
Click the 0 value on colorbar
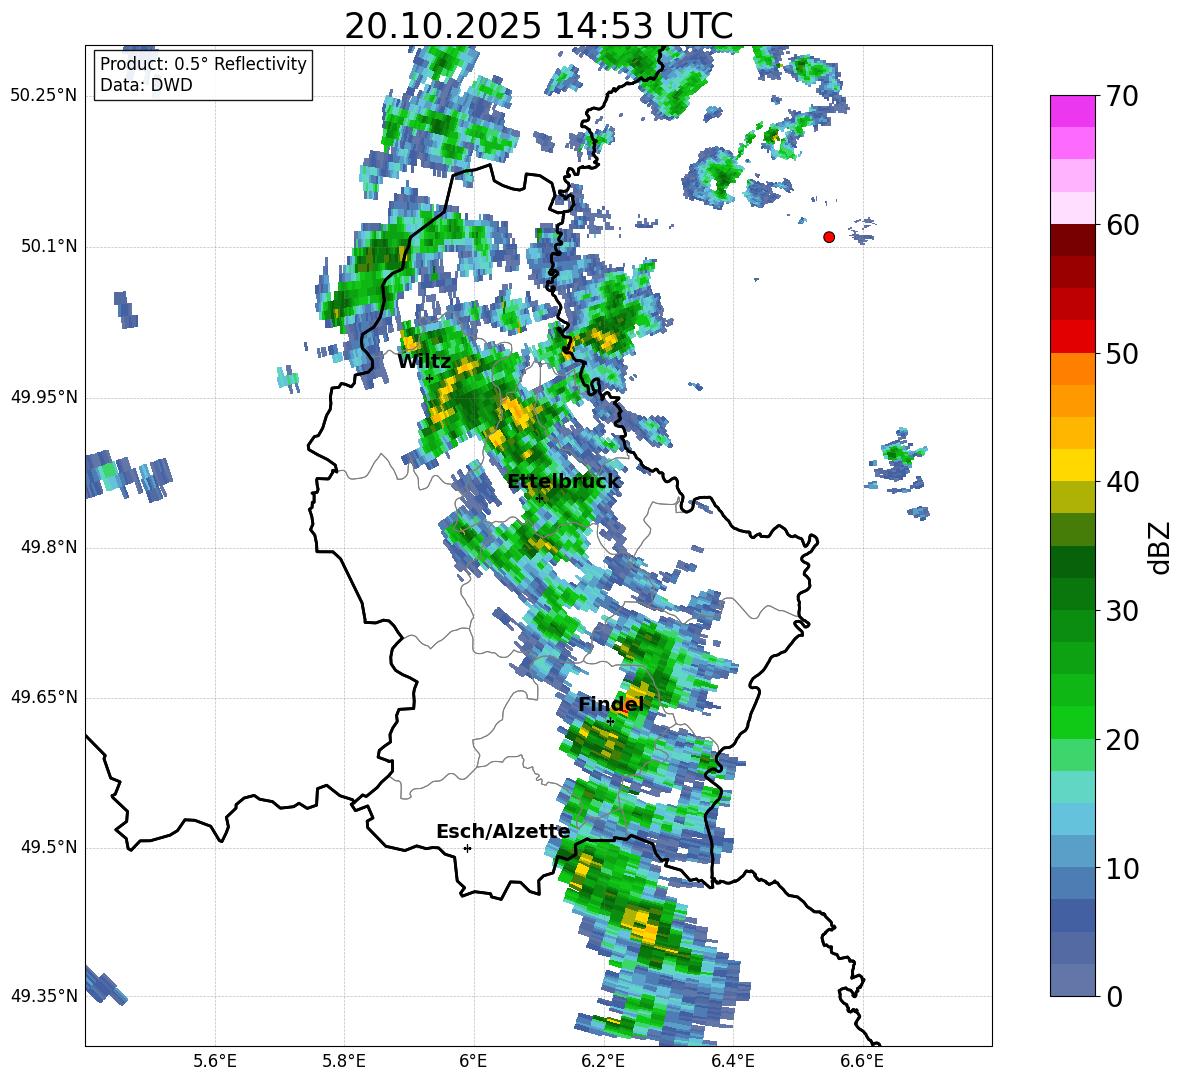[1114, 996]
